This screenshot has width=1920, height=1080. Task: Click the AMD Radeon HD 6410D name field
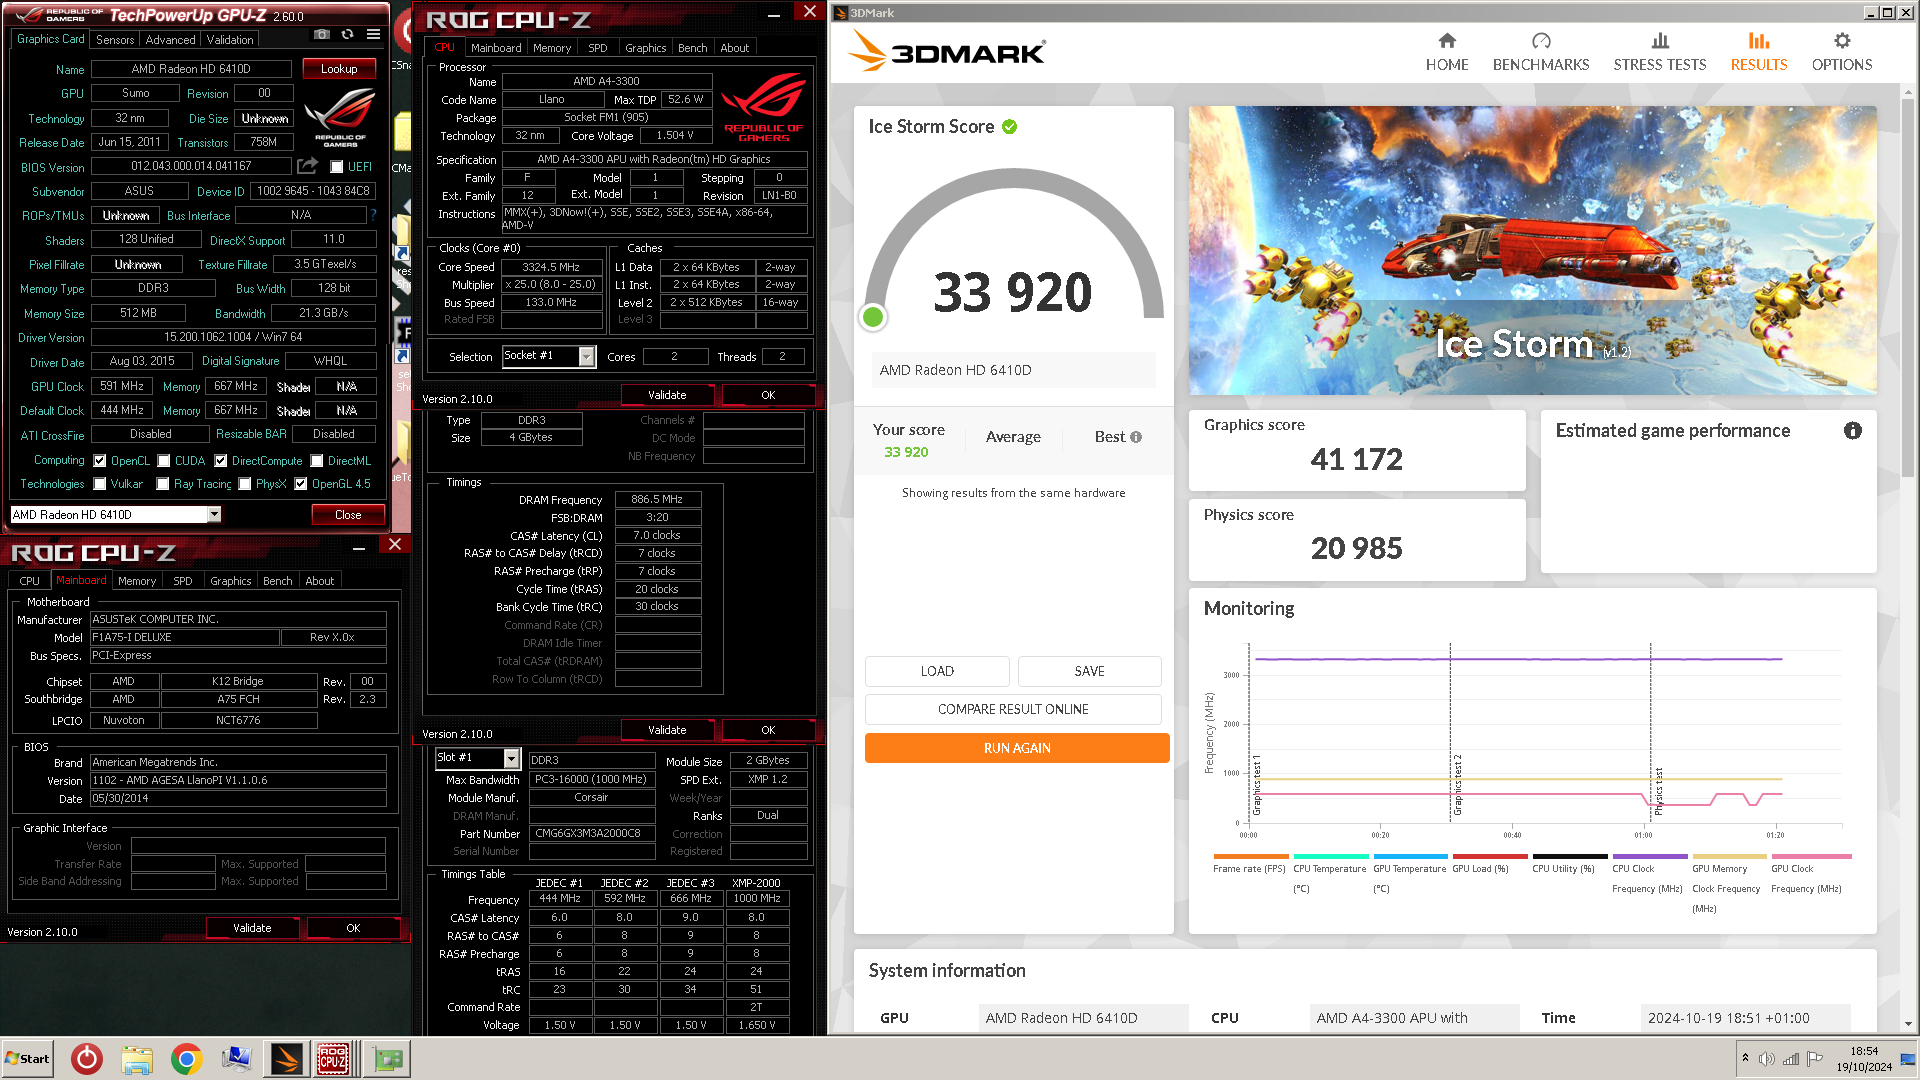pos(191,69)
